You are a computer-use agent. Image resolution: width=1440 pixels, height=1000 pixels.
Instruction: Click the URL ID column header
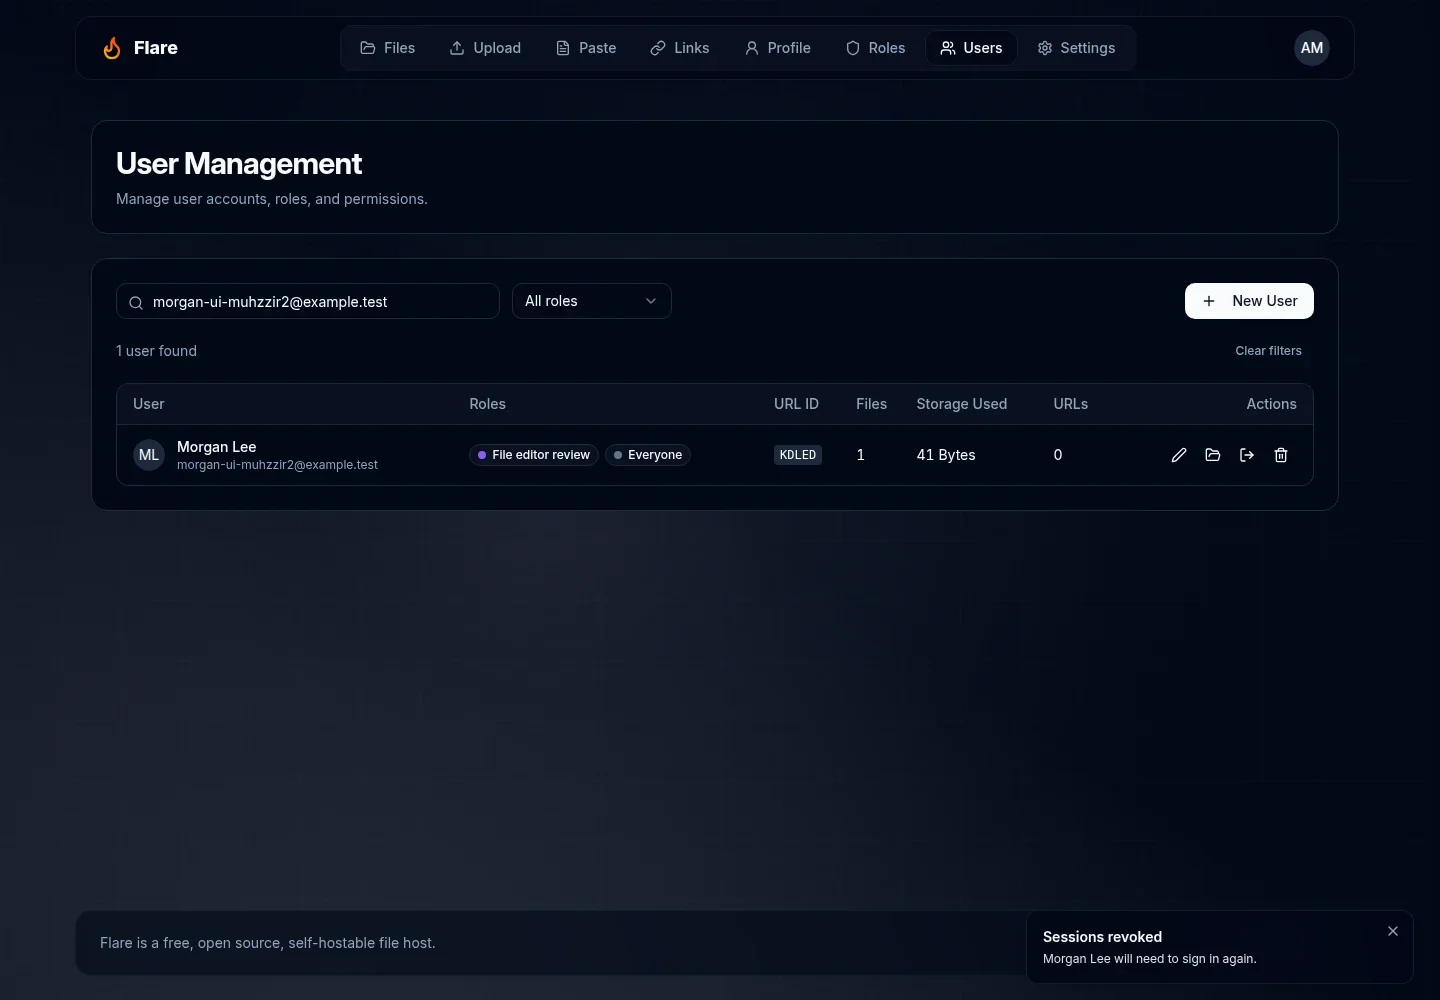[796, 404]
